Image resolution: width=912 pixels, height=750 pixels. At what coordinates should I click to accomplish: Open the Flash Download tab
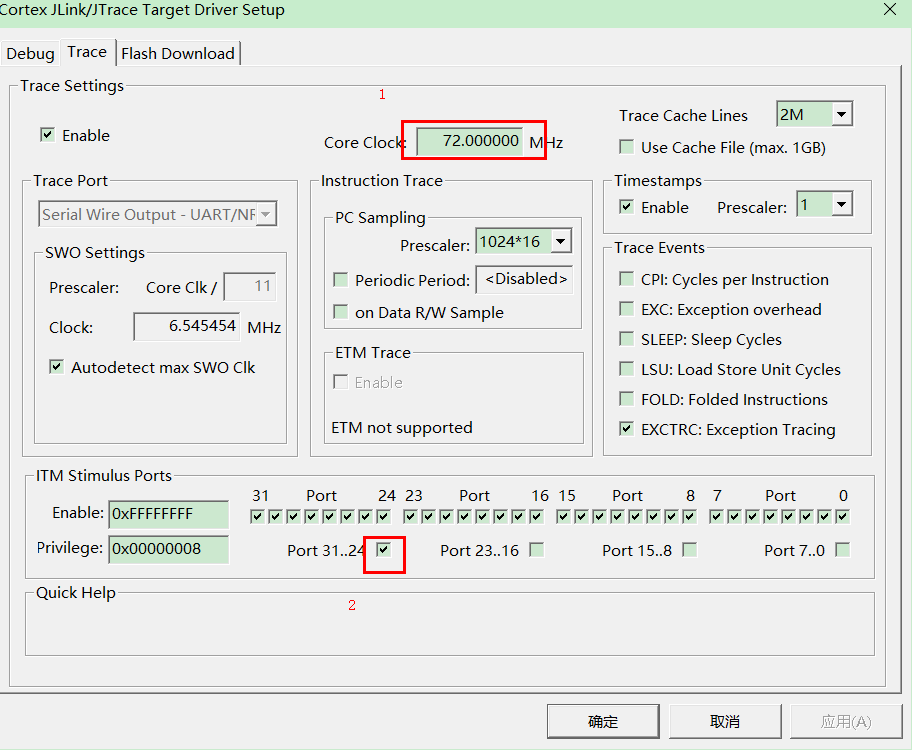tap(178, 54)
